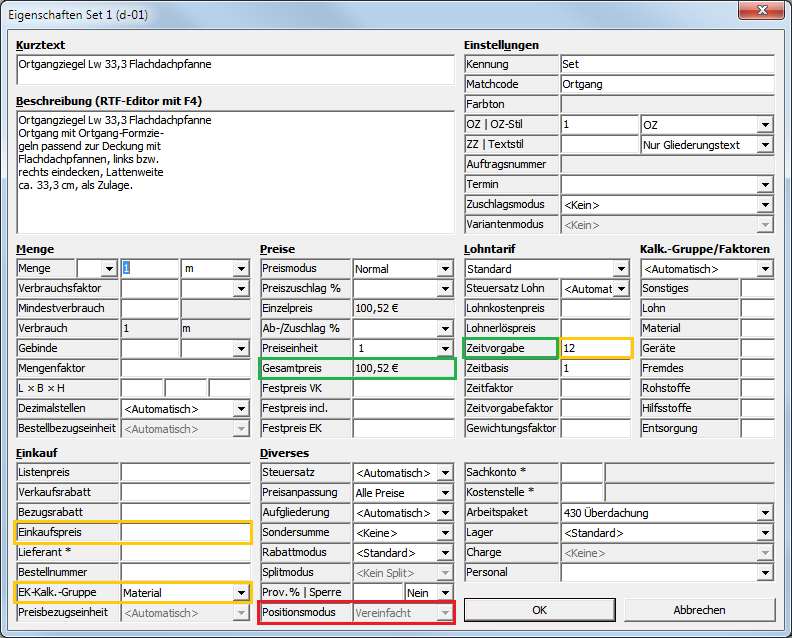The image size is (792, 638).
Task: Open the Lager dropdown
Action: (765, 533)
